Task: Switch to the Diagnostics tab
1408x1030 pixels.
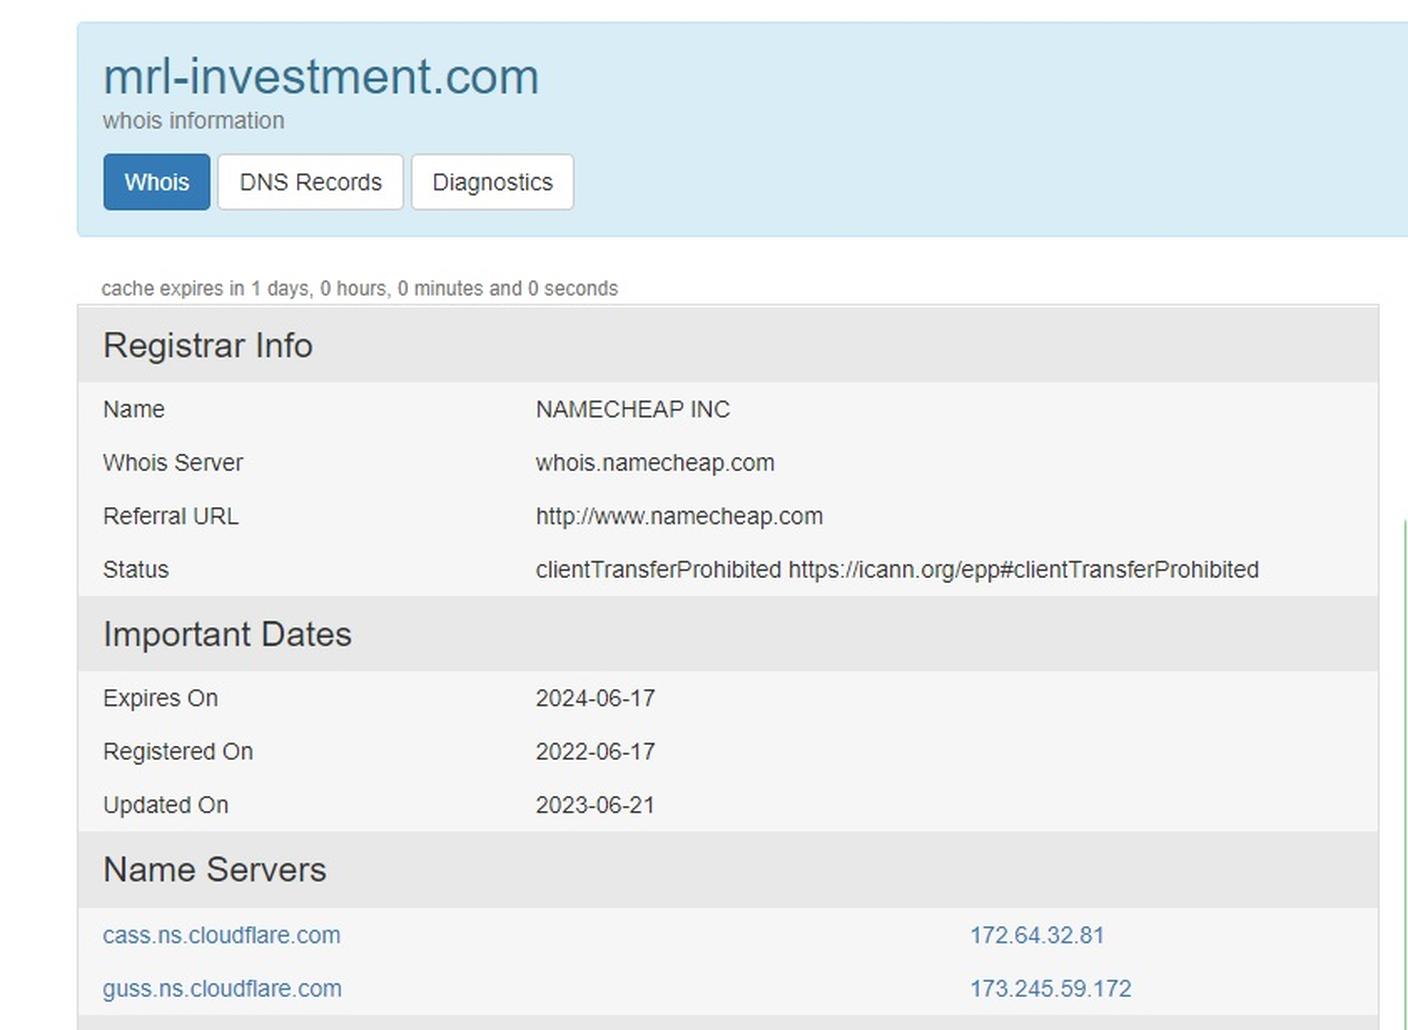Action: click(x=492, y=182)
